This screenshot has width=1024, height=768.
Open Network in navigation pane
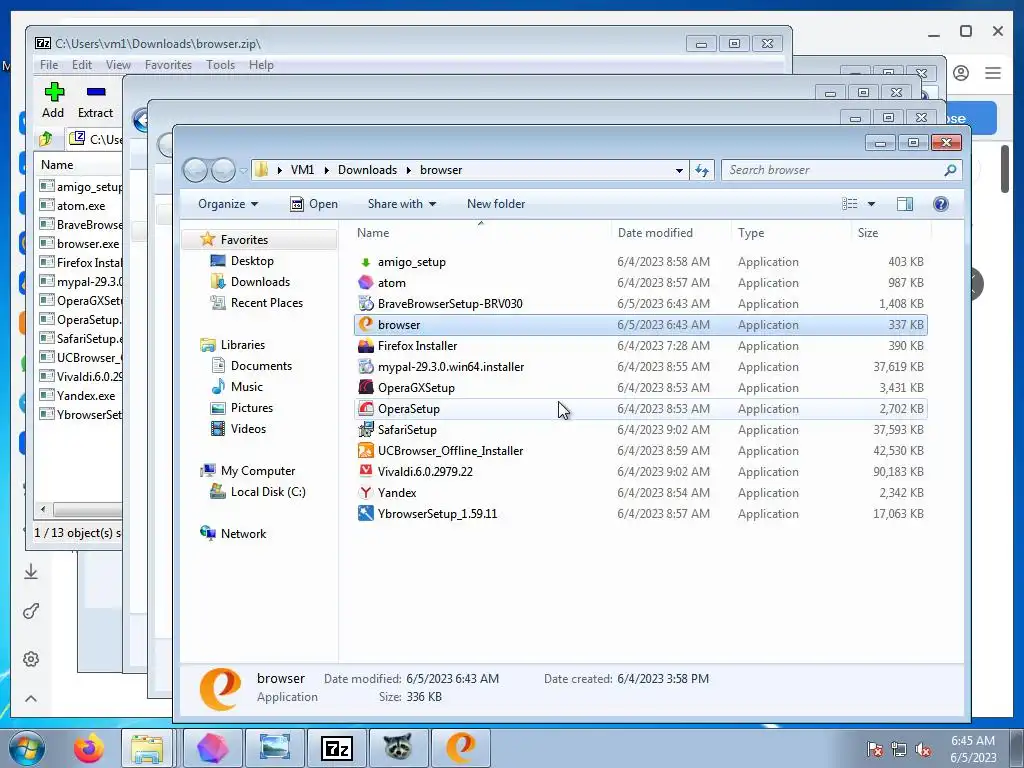tap(243, 534)
